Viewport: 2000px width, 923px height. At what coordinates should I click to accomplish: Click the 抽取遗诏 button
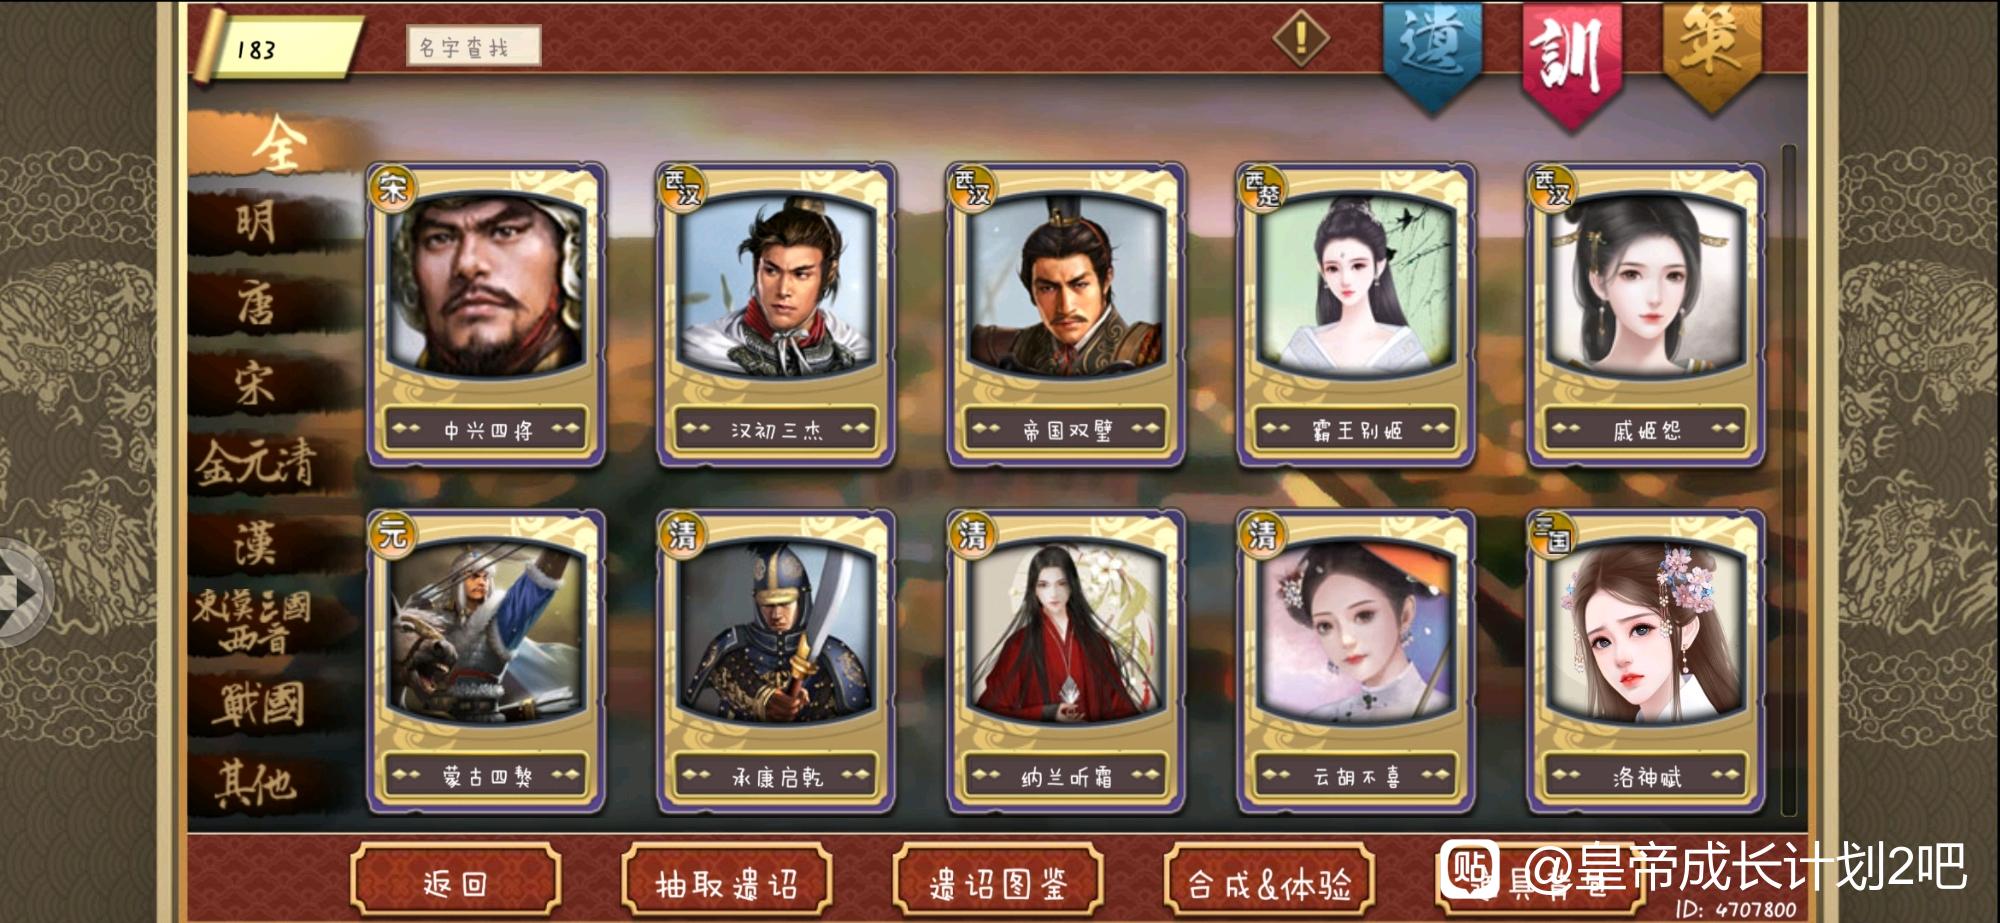click(x=726, y=883)
